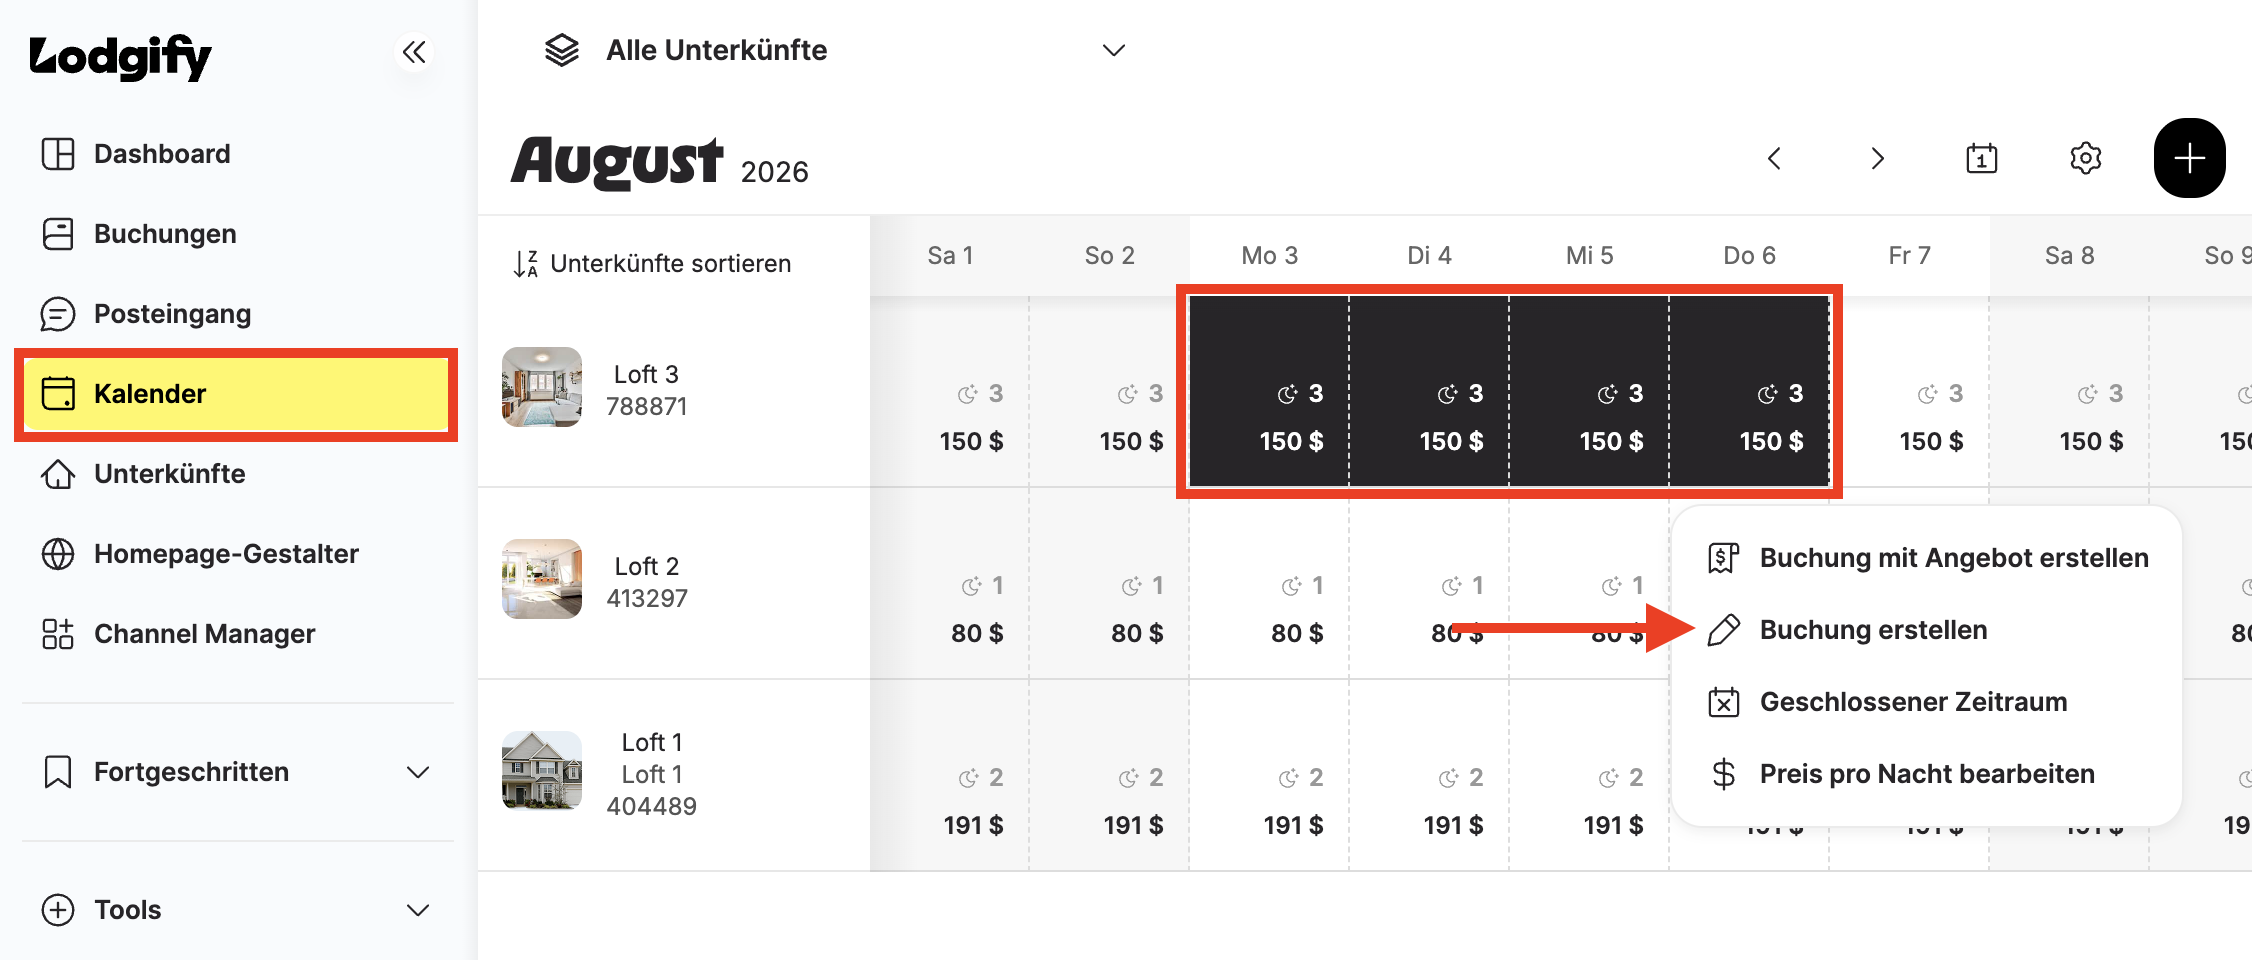Jump to today using calendar icon
The width and height of the screenshot is (2252, 960).
(x=1981, y=158)
